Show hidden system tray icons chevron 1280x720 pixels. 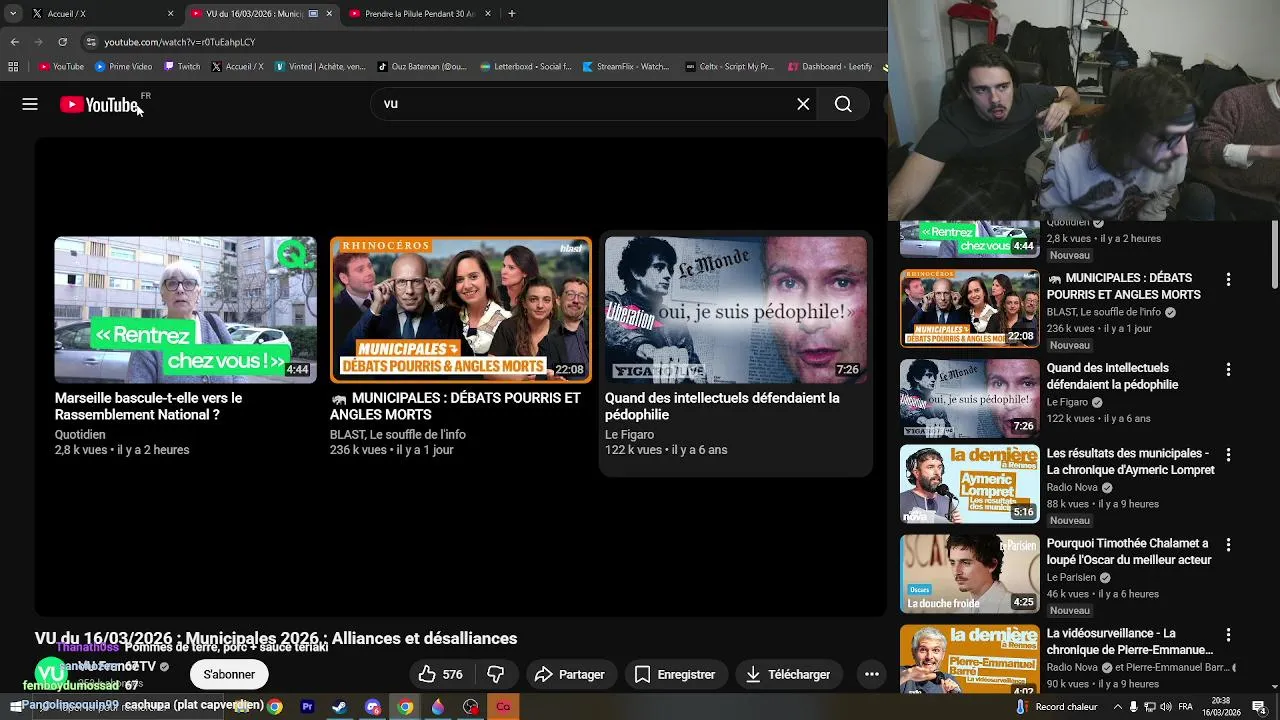(1118, 707)
